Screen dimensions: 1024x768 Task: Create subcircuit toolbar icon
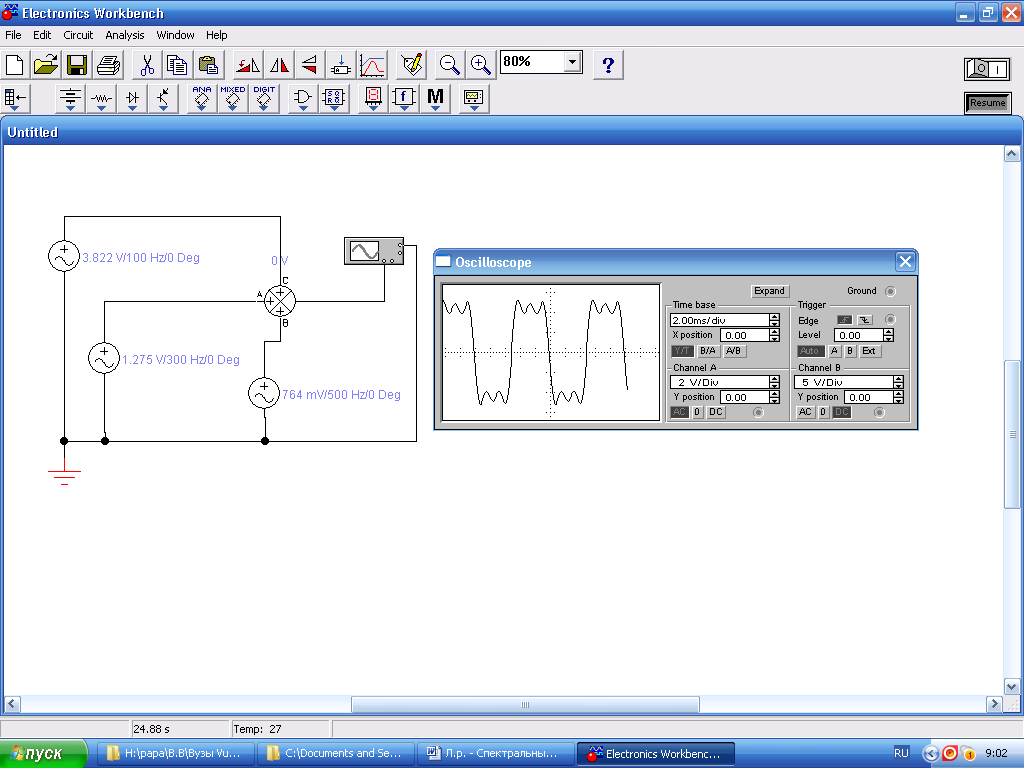[340, 65]
